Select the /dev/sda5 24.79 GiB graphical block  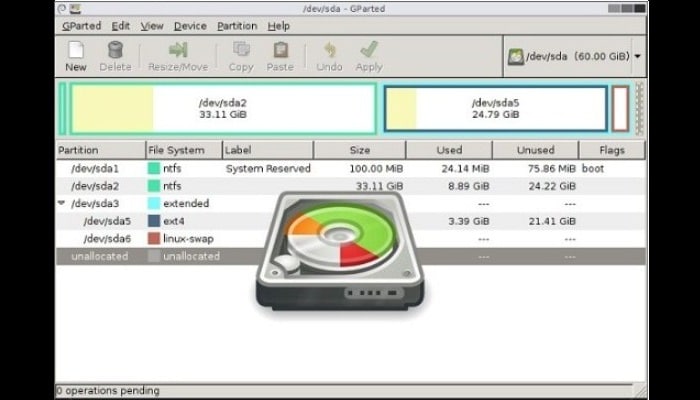(496, 108)
